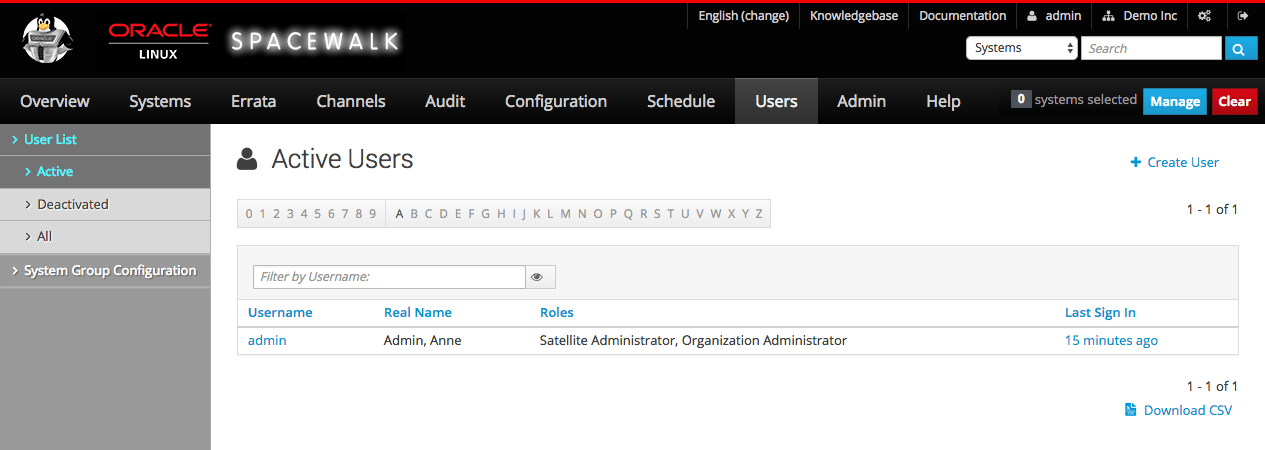Viewport: 1265px width, 450px height.
Task: Open the Schedule menu
Action: (x=681, y=101)
